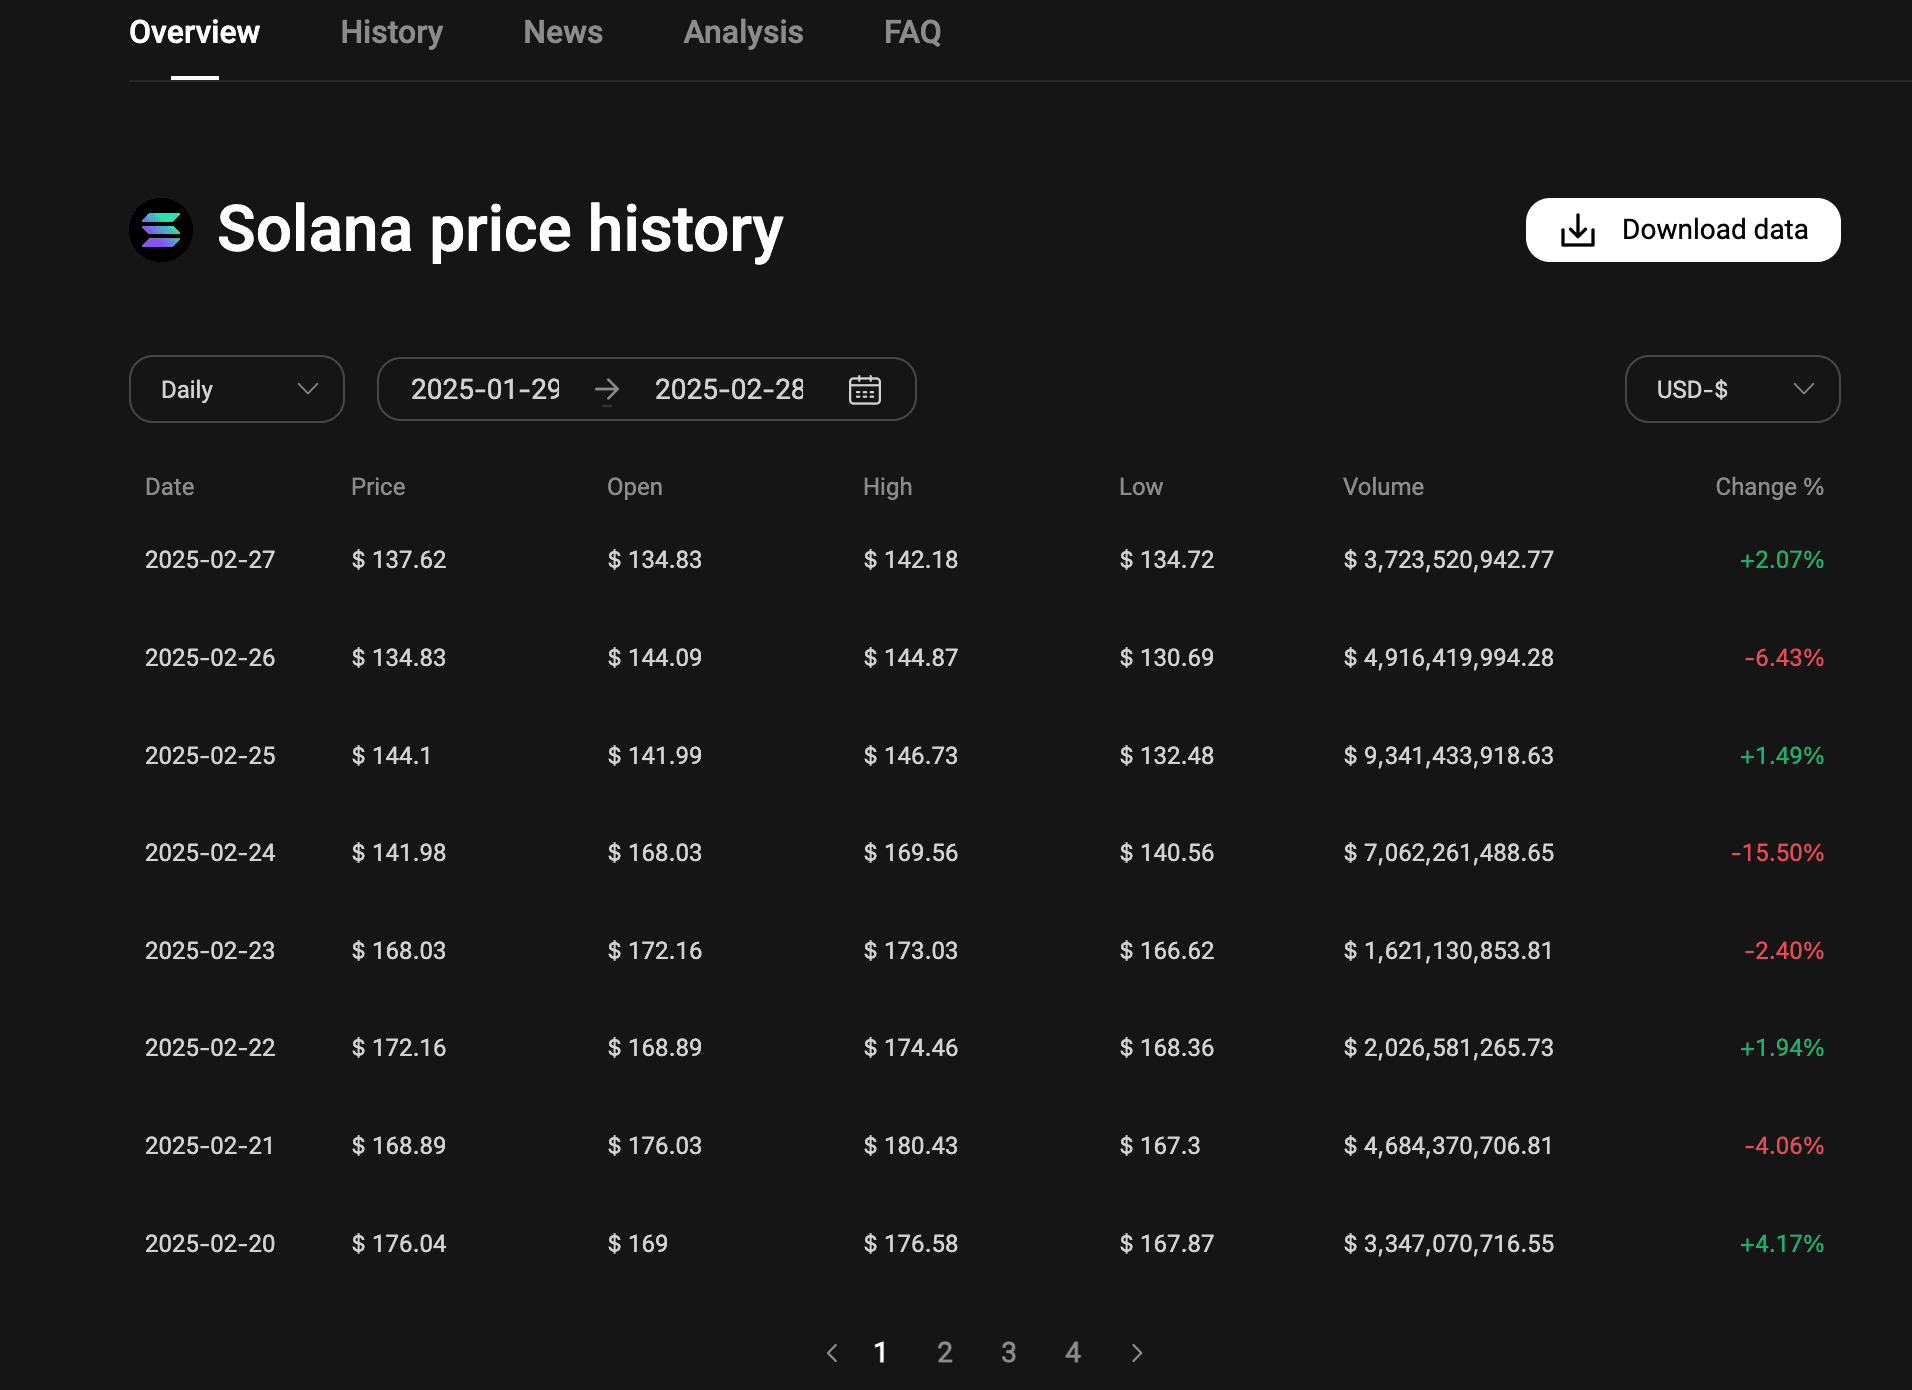Go to next page using right chevron arrow
Viewport: 1912px width, 1390px height.
pyautogui.click(x=1137, y=1352)
